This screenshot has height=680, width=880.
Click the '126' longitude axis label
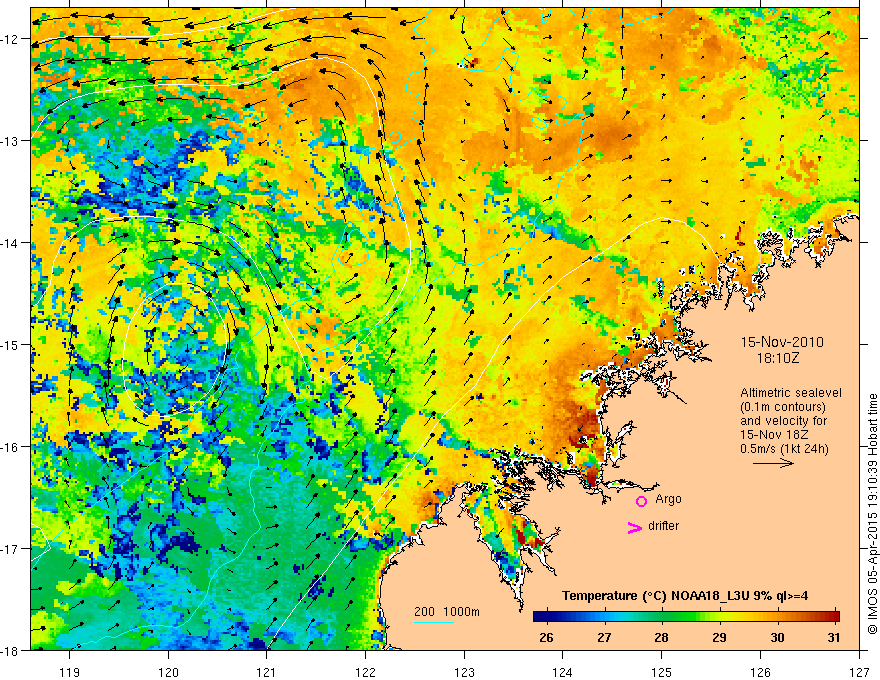click(760, 672)
